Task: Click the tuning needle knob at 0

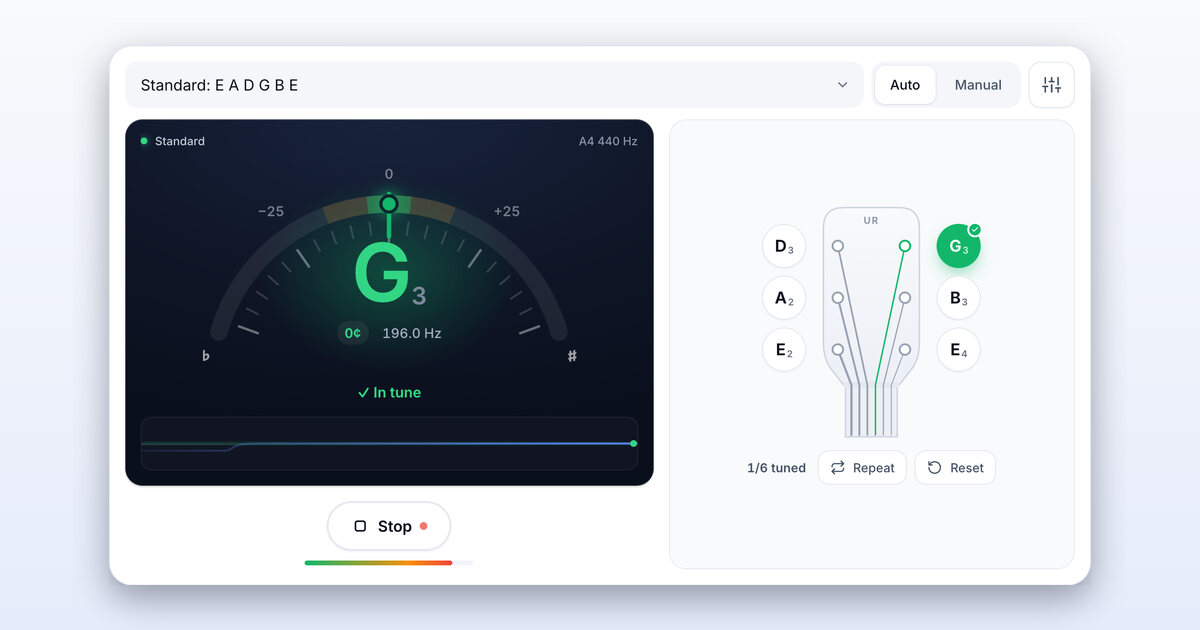Action: coord(389,204)
